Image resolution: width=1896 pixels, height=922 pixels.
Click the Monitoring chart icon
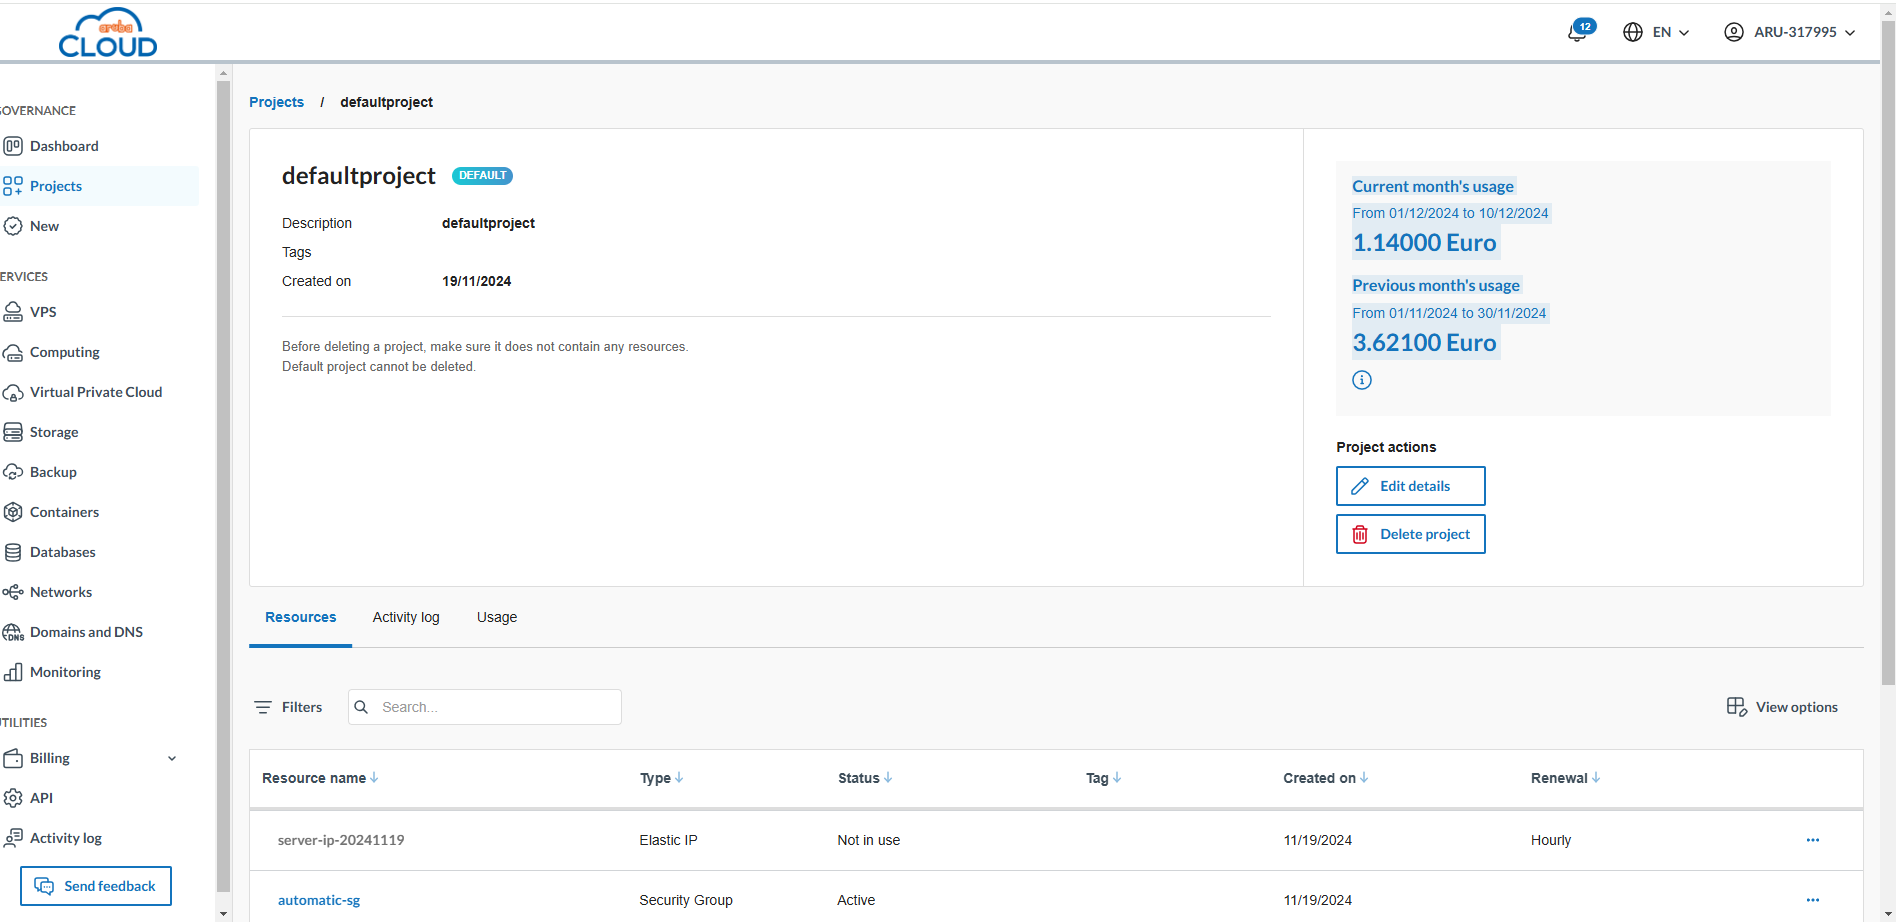pos(13,672)
